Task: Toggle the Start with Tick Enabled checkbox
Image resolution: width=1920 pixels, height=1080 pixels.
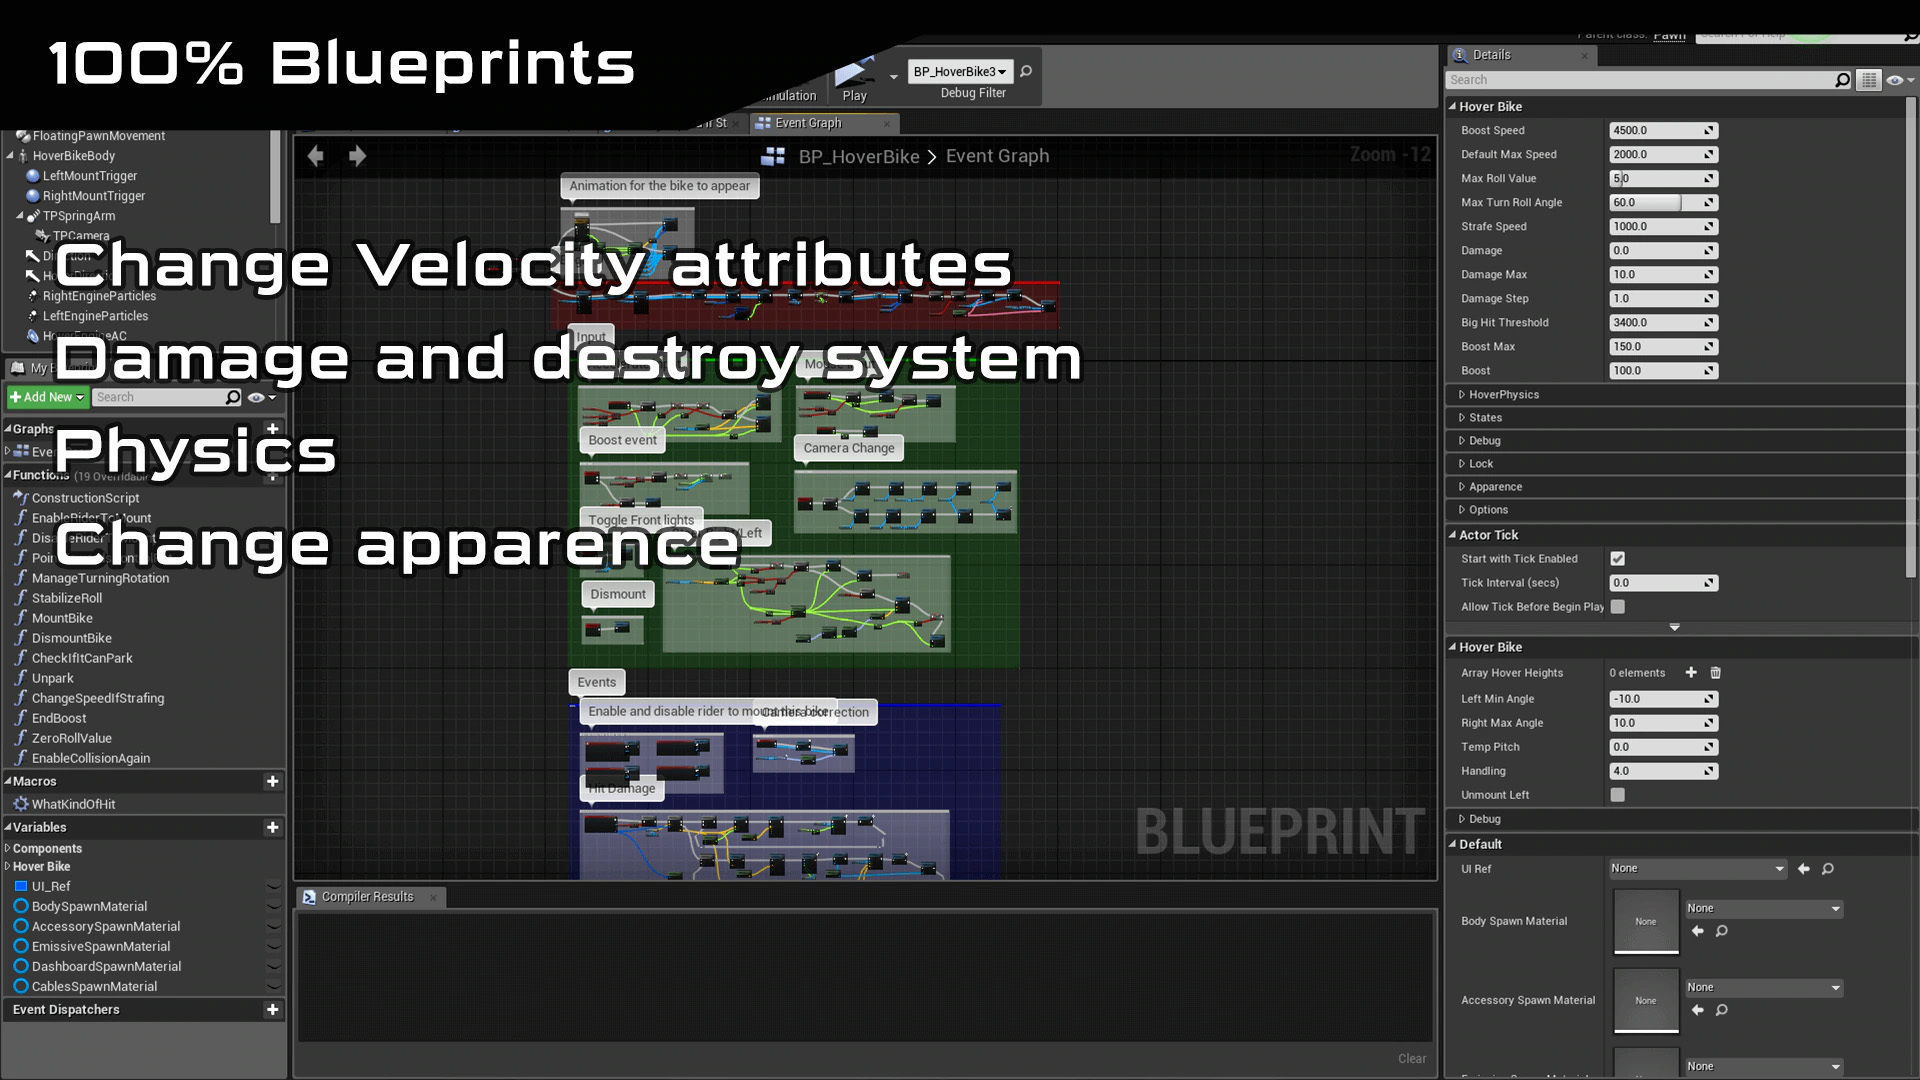Action: 1617,559
